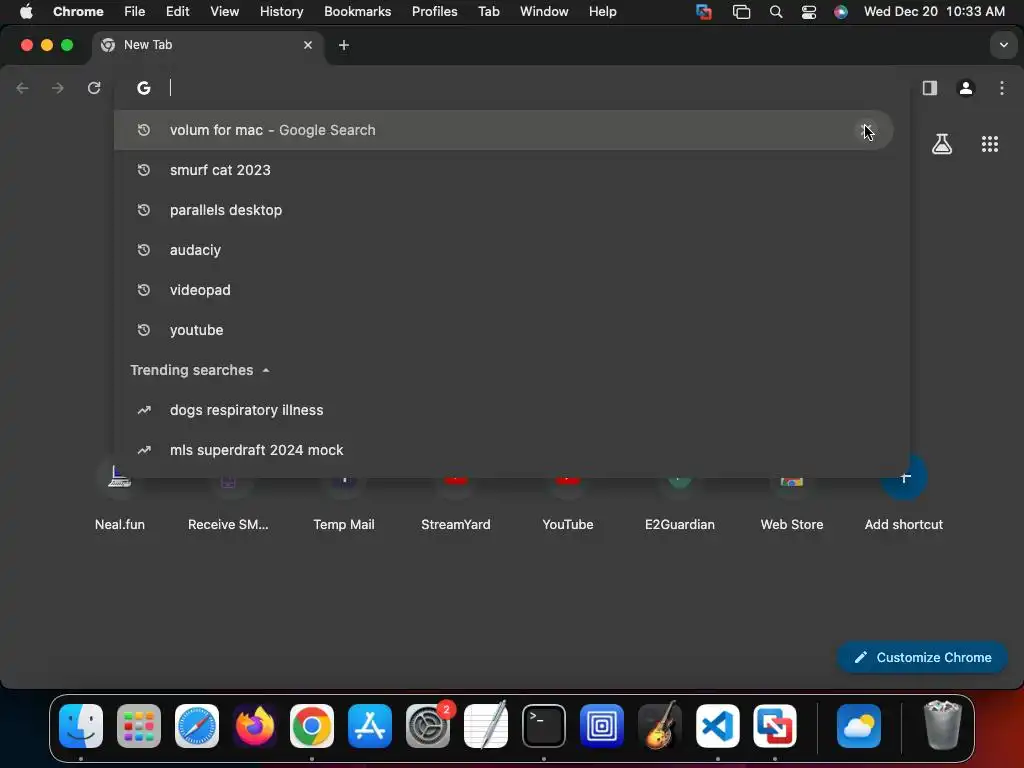Open the Edit menu
This screenshot has width=1024, height=768.
pos(177,11)
